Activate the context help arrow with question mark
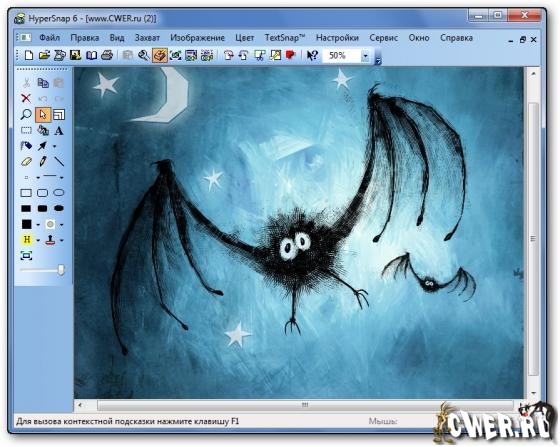The image size is (560, 447). click(312, 55)
